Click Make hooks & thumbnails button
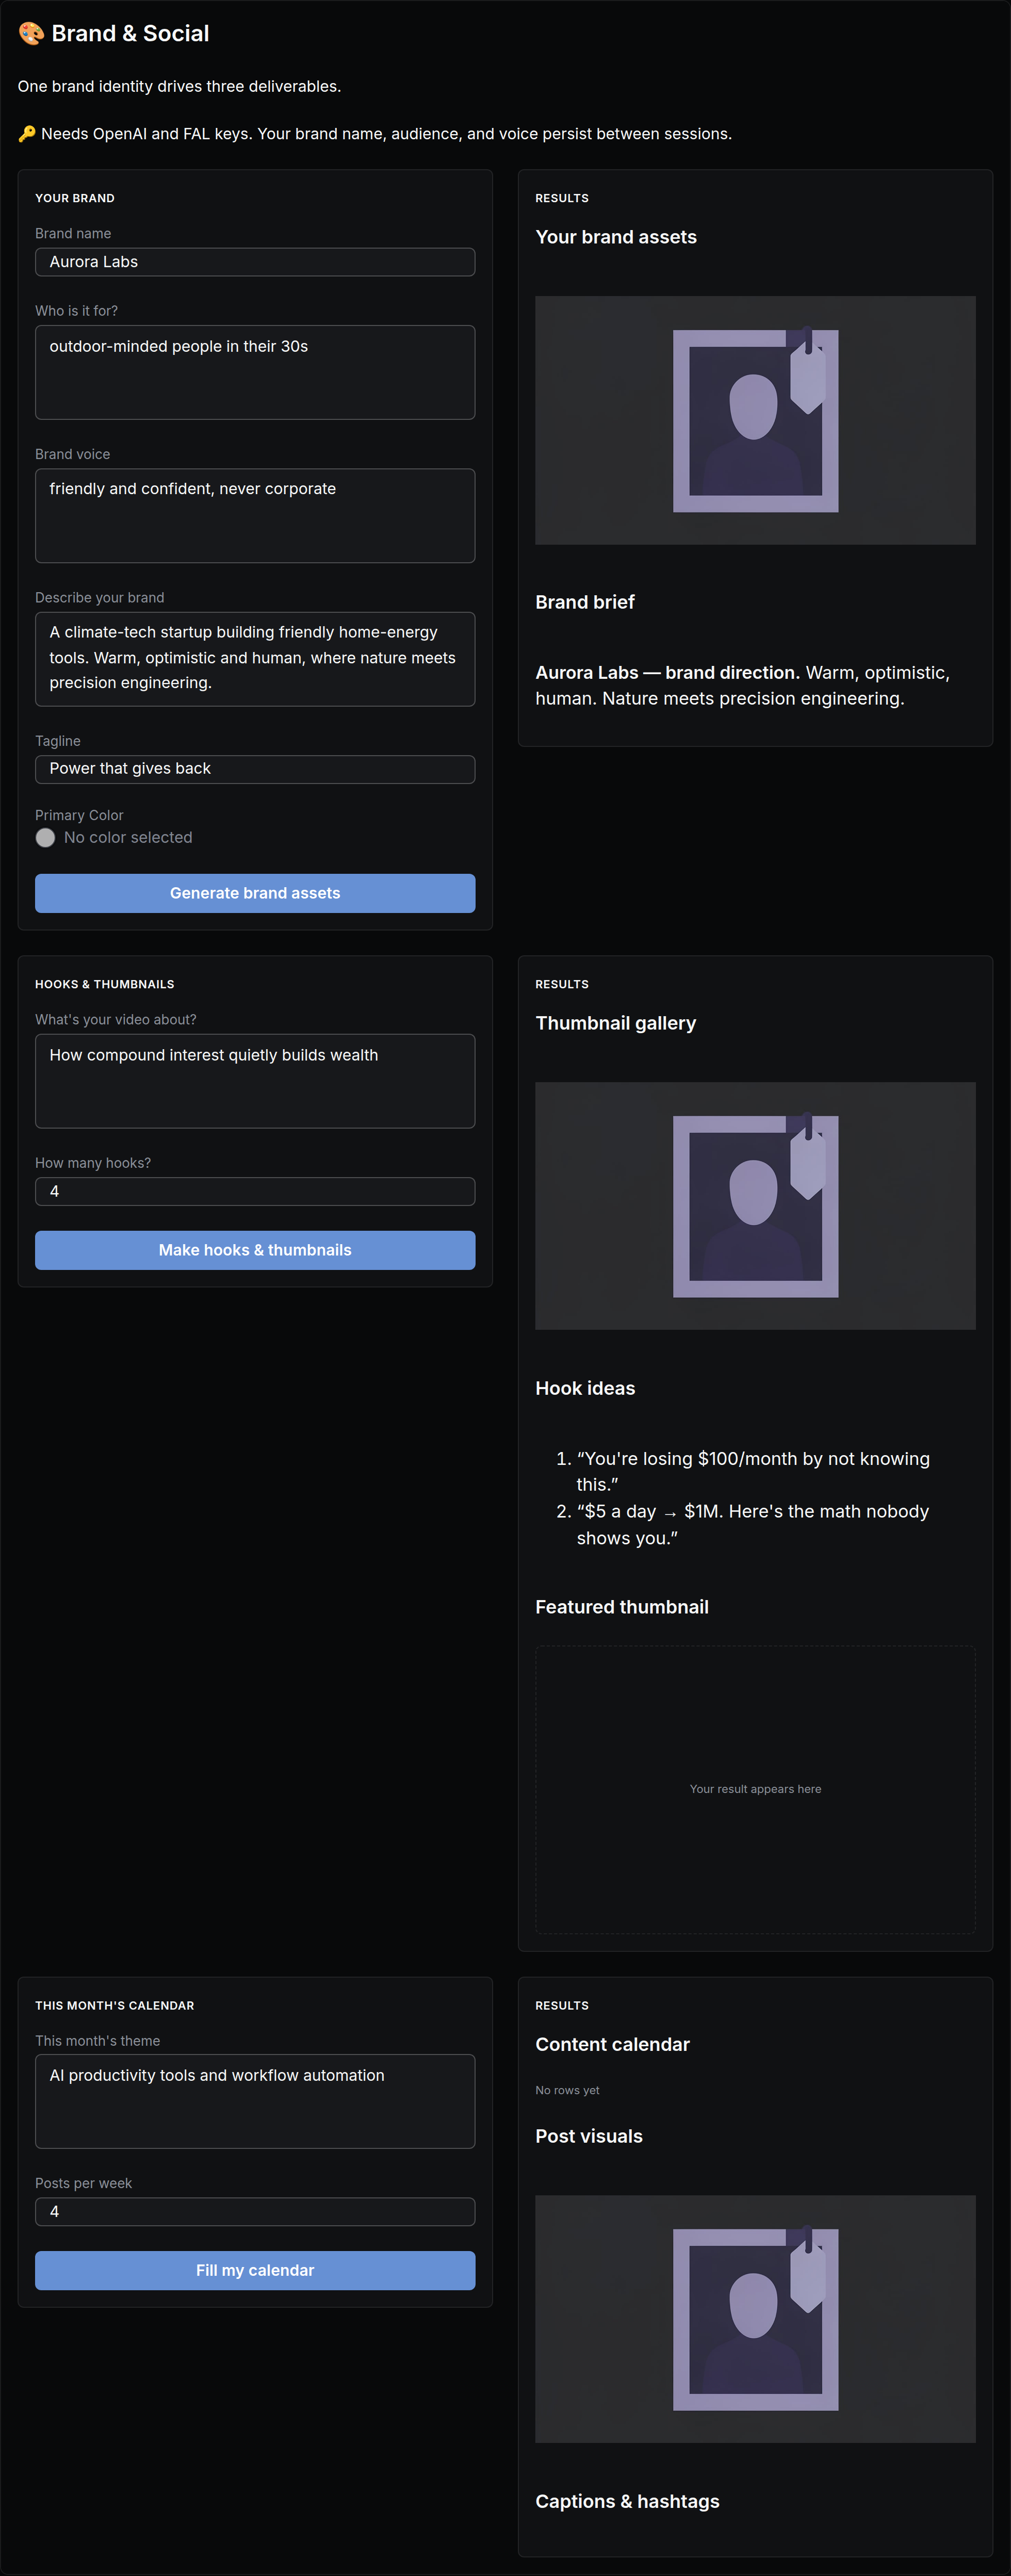Image resolution: width=1011 pixels, height=2576 pixels. point(255,1250)
